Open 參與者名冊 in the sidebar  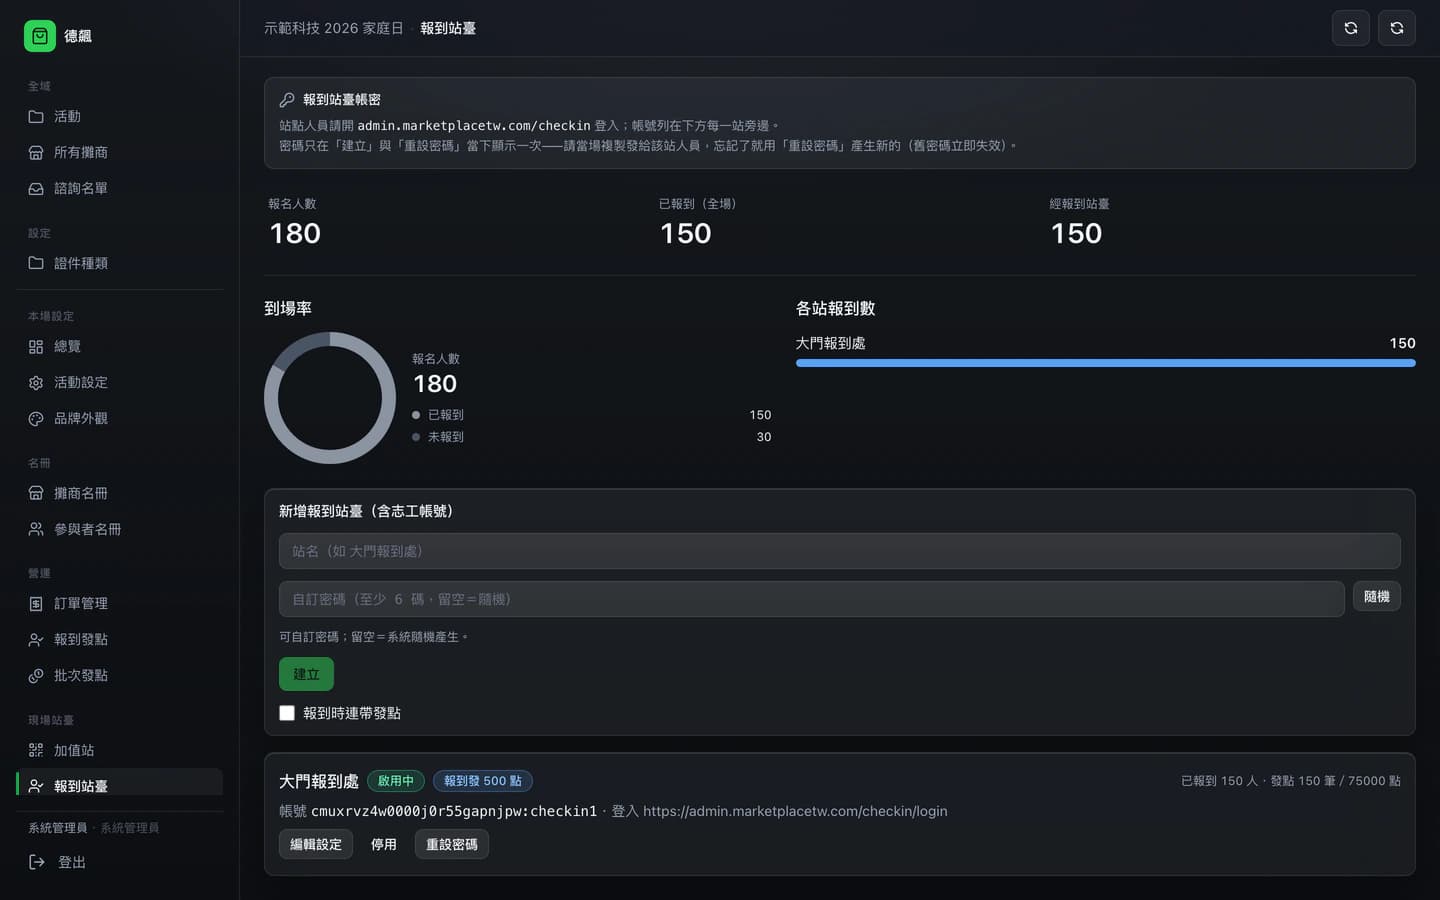120,529
